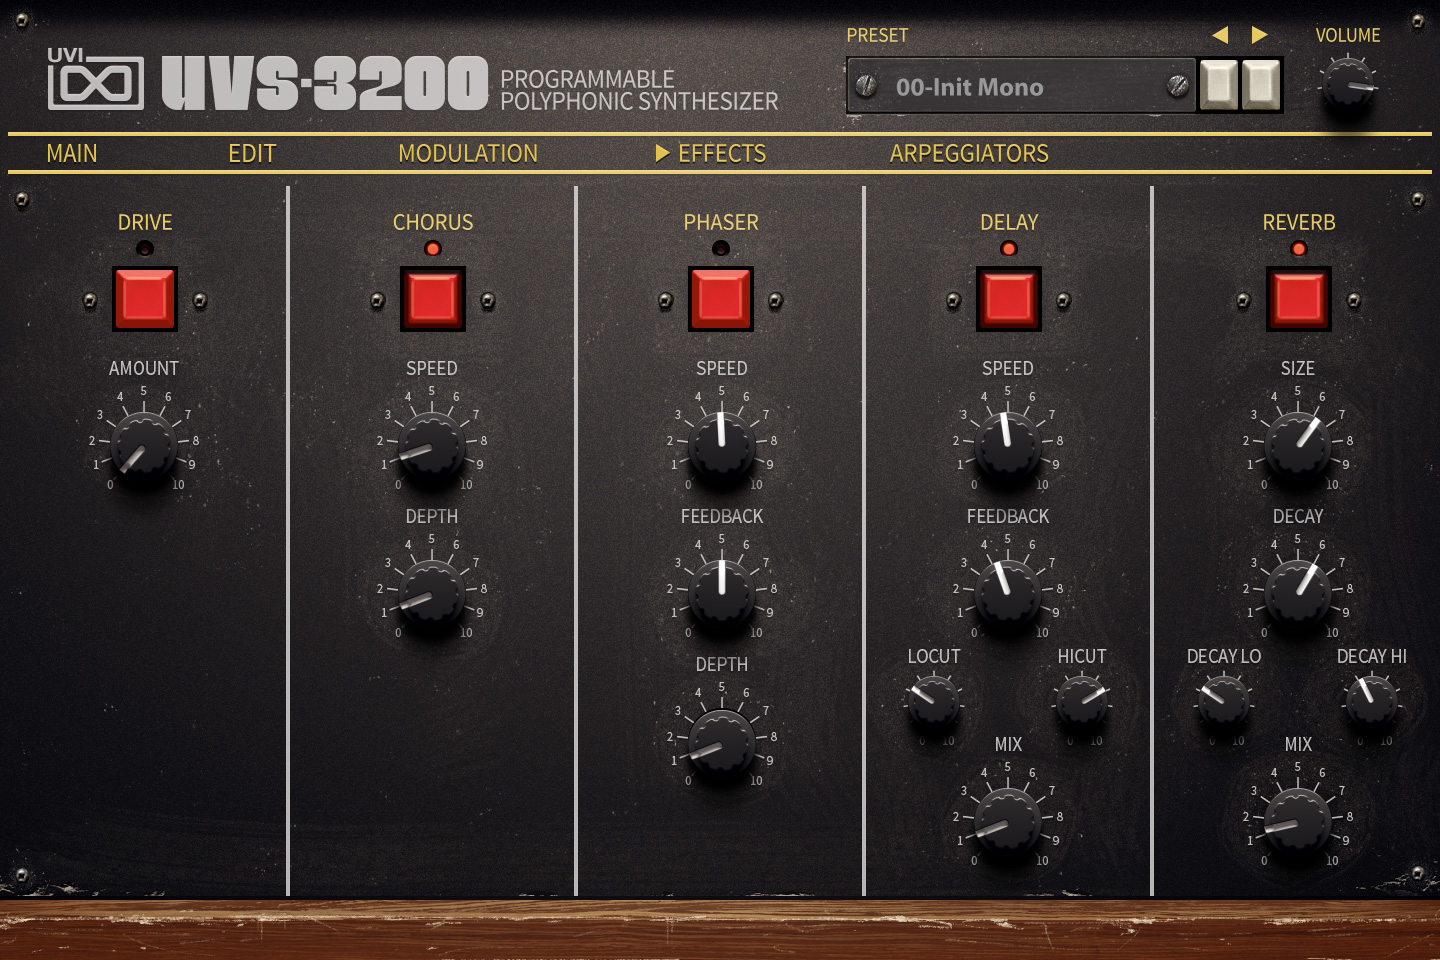1440x960 pixels.
Task: Select the ARPEGGIATORS tab
Action: [969, 153]
